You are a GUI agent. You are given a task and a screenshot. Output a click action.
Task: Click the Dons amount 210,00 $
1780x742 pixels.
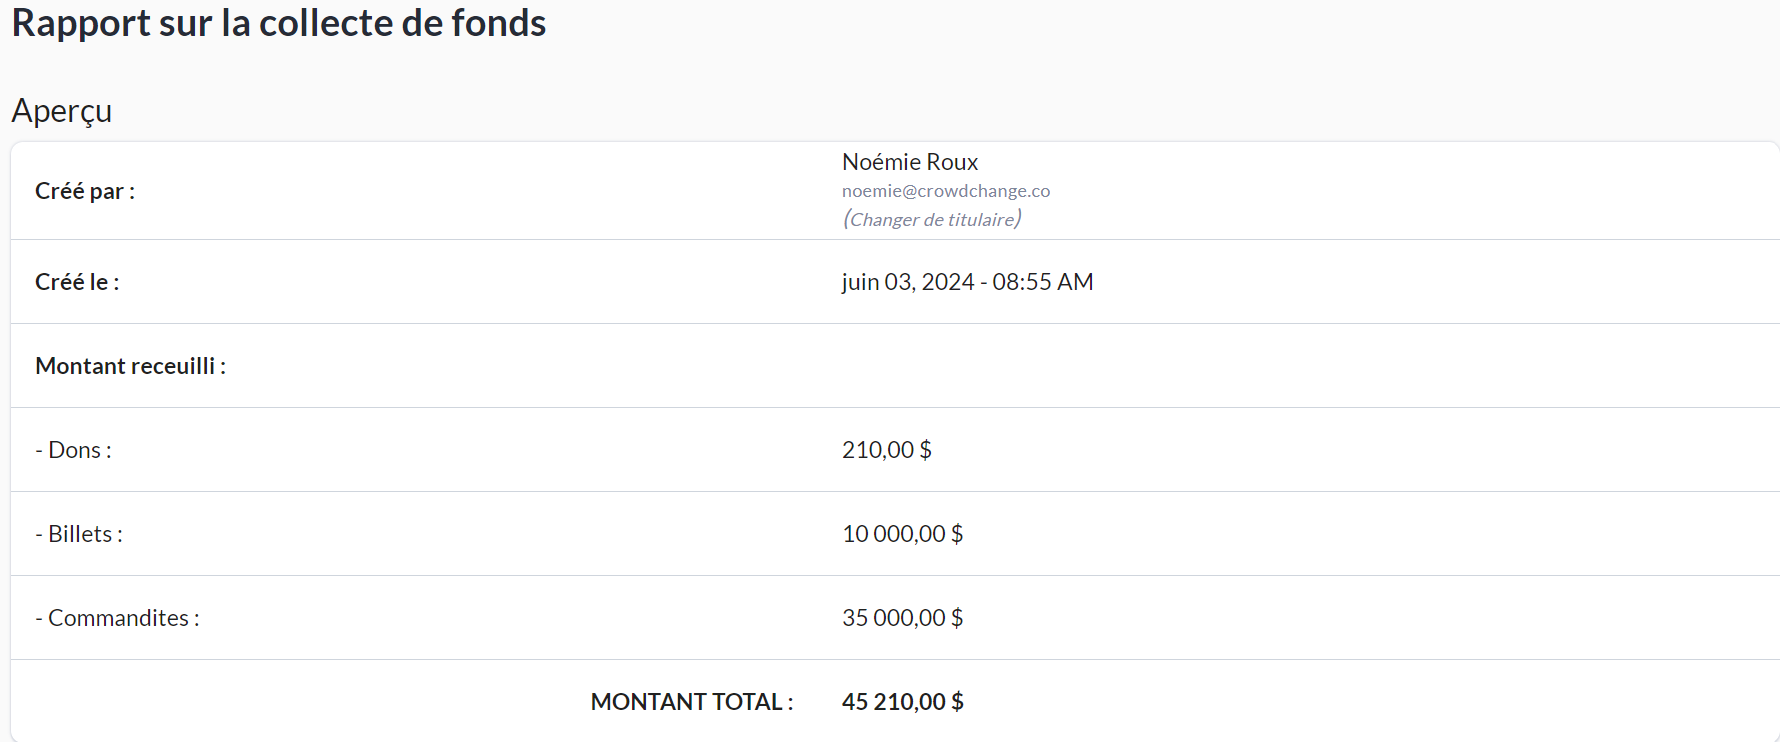click(886, 450)
